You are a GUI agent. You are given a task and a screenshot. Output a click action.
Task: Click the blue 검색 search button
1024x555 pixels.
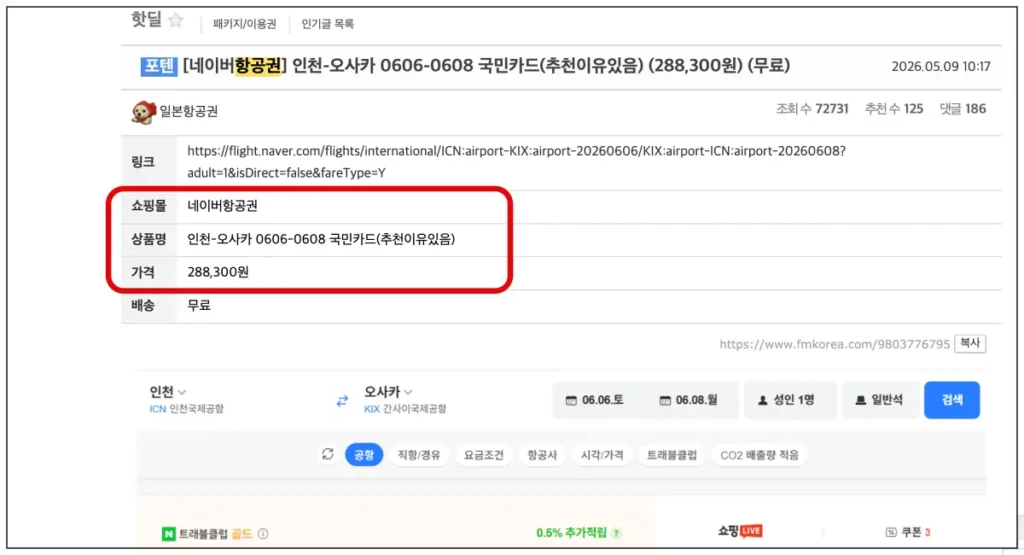pos(952,400)
